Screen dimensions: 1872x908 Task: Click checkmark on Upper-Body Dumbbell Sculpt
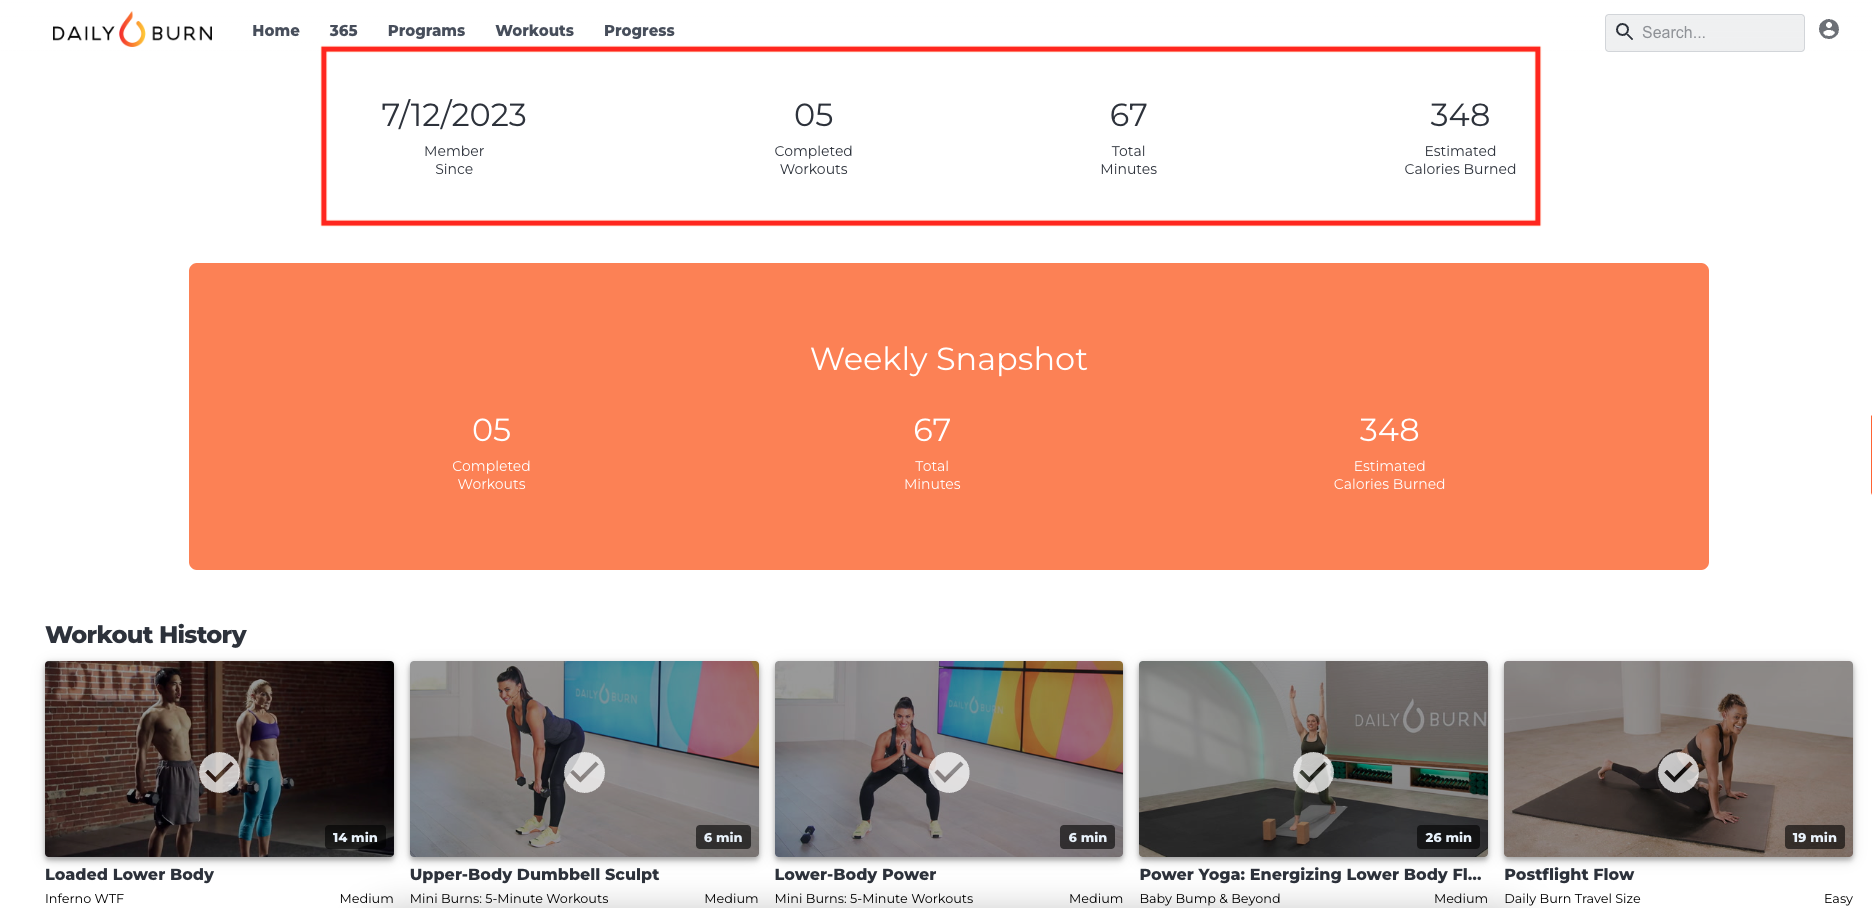[x=584, y=772]
